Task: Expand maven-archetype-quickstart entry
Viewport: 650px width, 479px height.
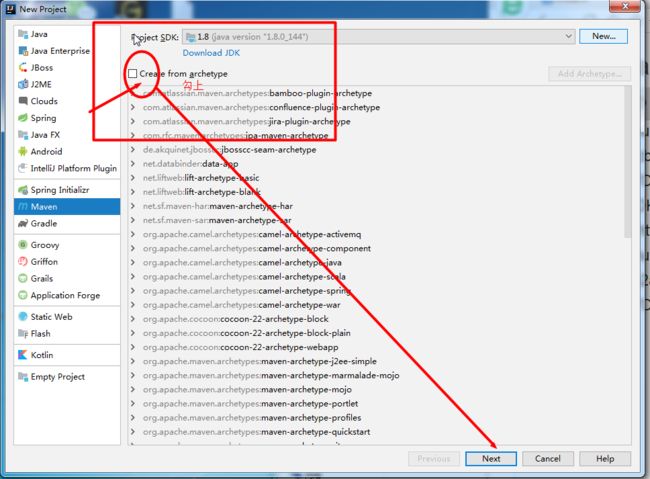Action: tap(133, 432)
